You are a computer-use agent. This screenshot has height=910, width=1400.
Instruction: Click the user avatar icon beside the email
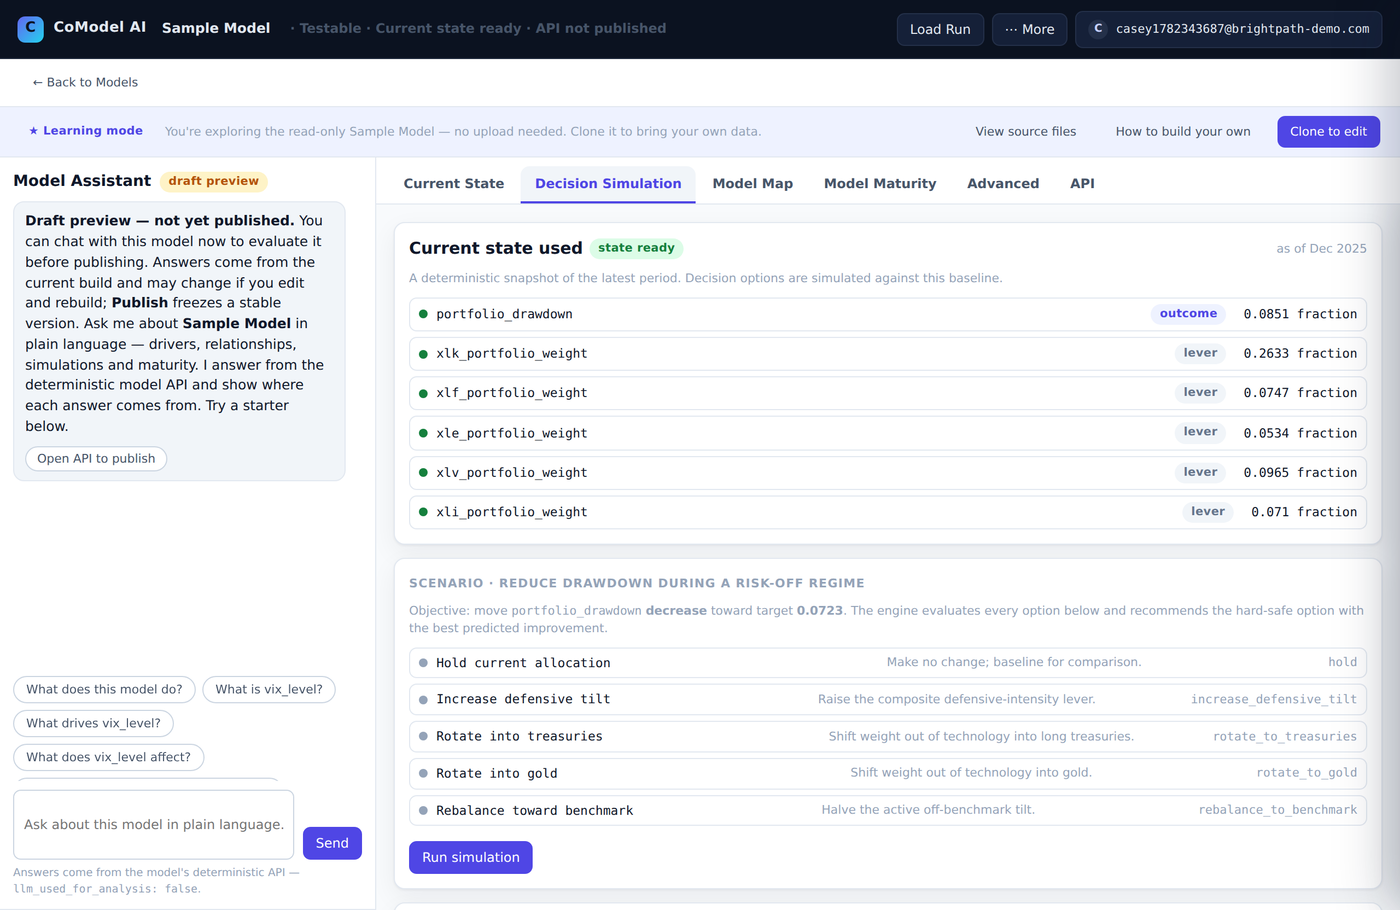(x=1098, y=29)
